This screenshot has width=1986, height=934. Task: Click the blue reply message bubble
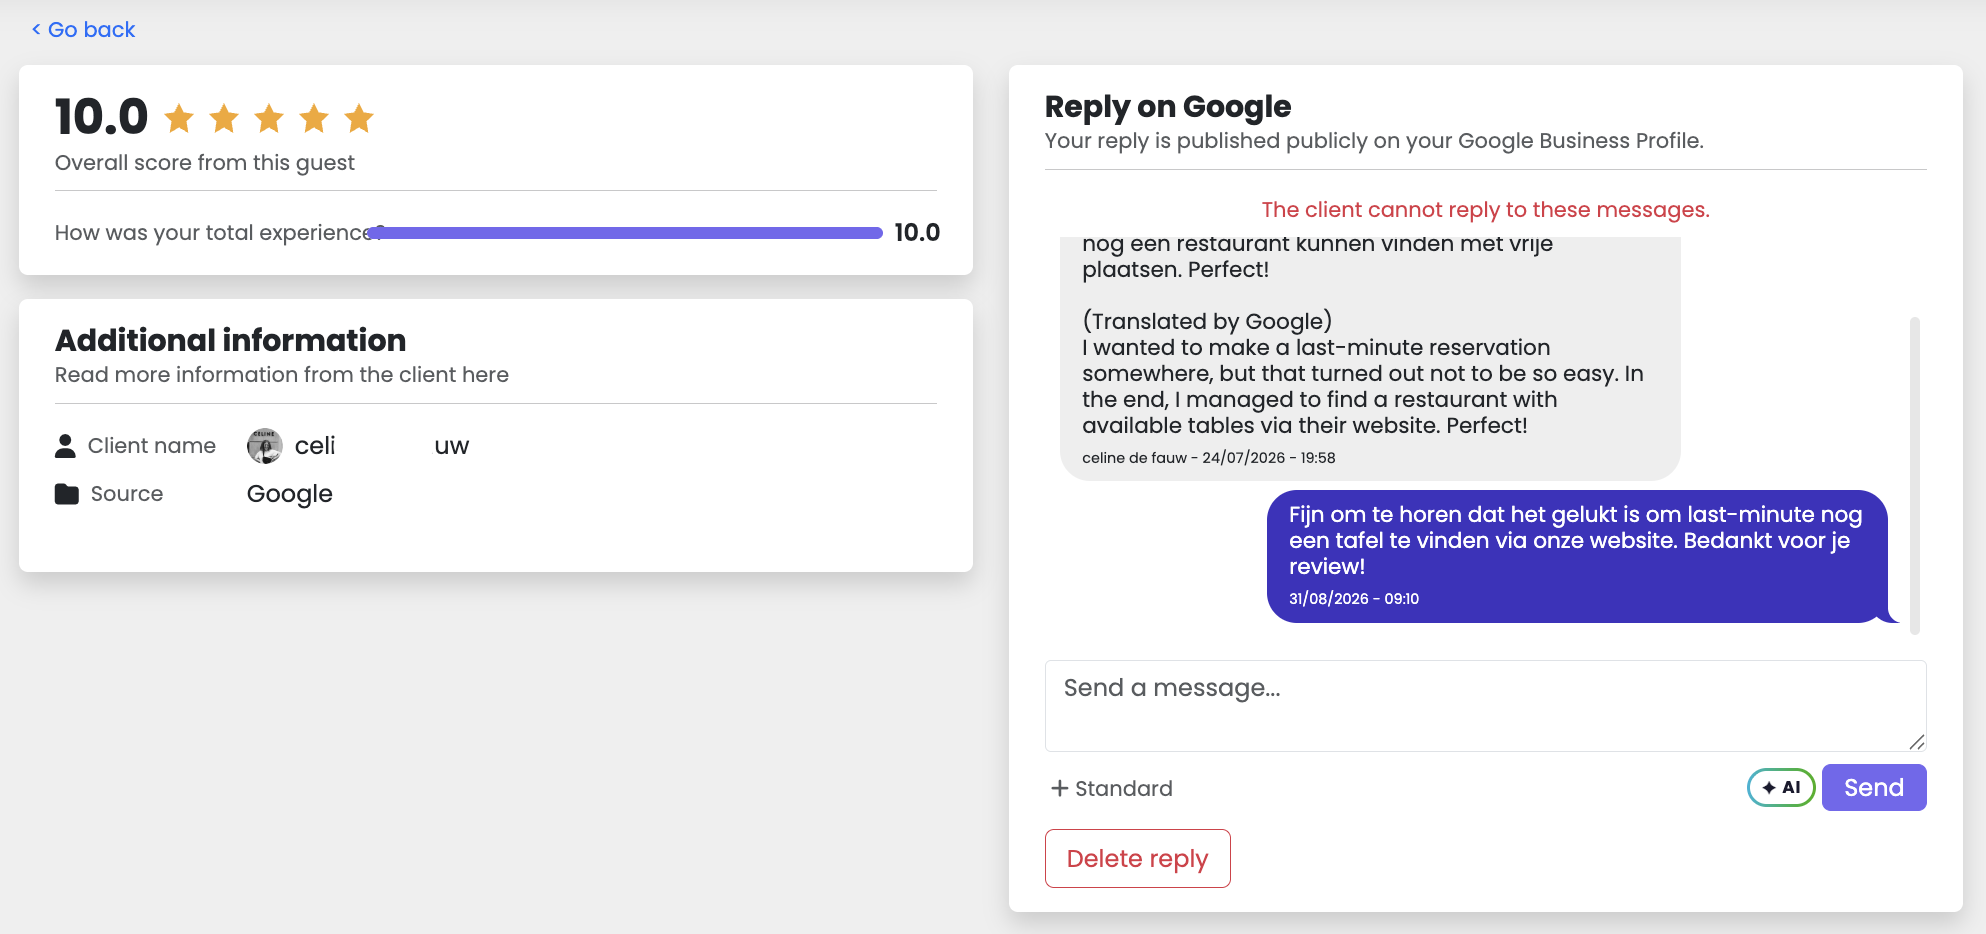[x=1578, y=556]
